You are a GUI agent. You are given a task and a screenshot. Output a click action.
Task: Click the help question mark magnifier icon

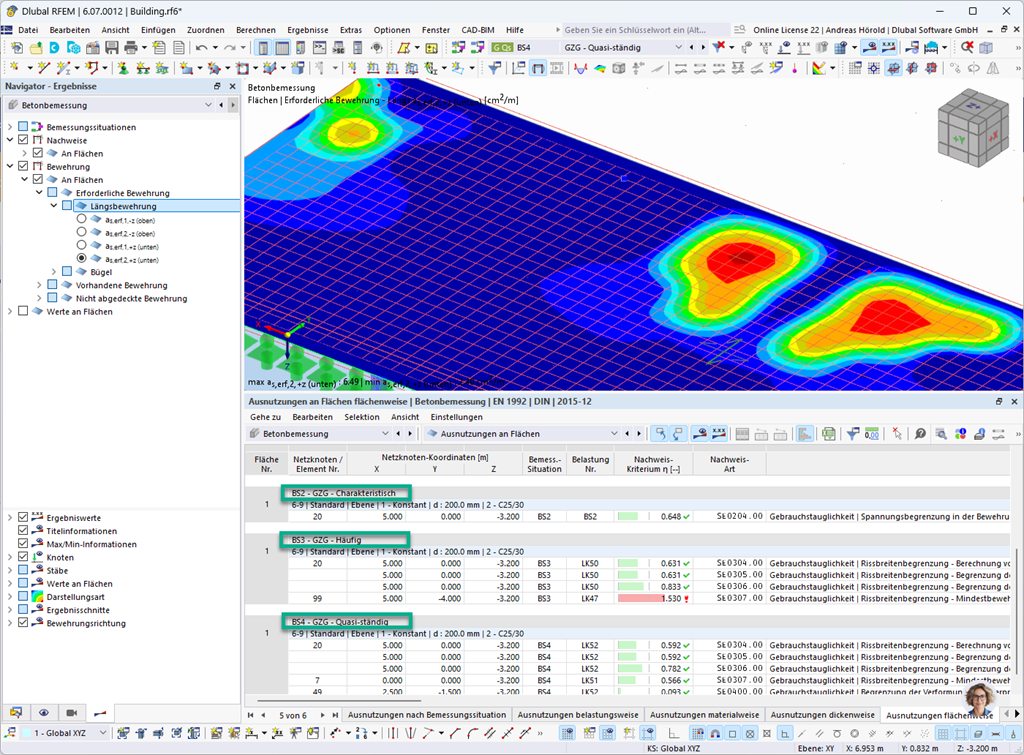coord(920,434)
